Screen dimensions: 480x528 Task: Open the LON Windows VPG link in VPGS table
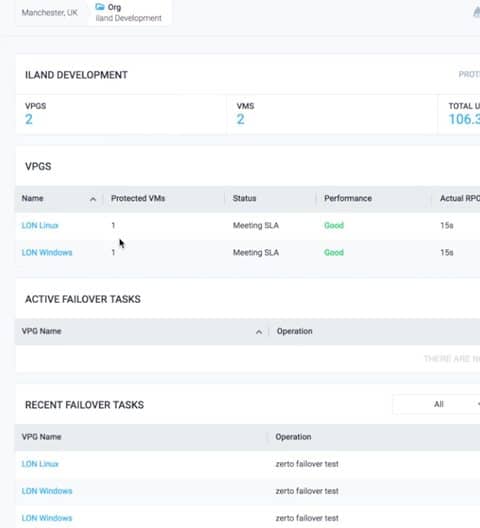[47, 252]
